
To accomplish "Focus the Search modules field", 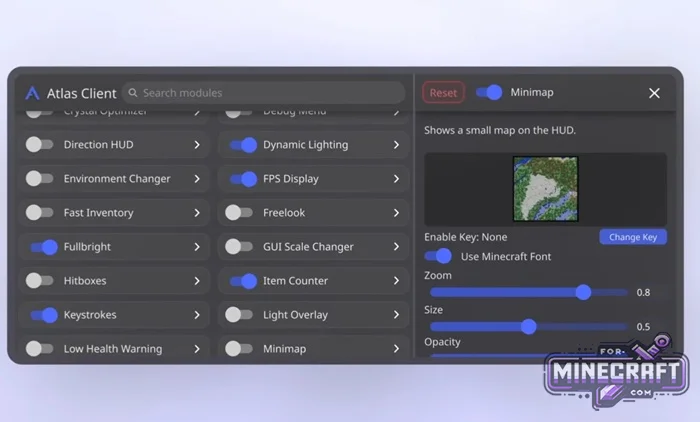I will pyautogui.click(x=263, y=93).
